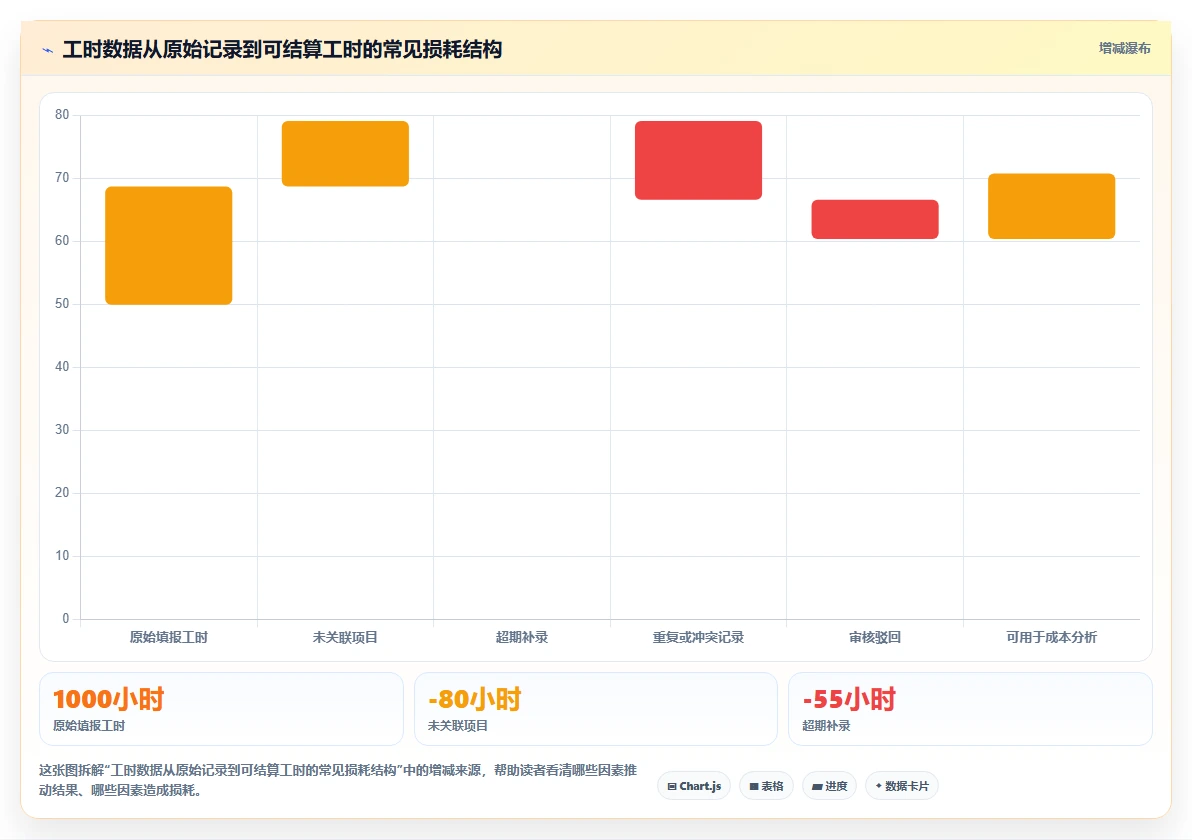Click the red 重复或冲突记录 bar
1192x840 pixels.
(x=699, y=160)
